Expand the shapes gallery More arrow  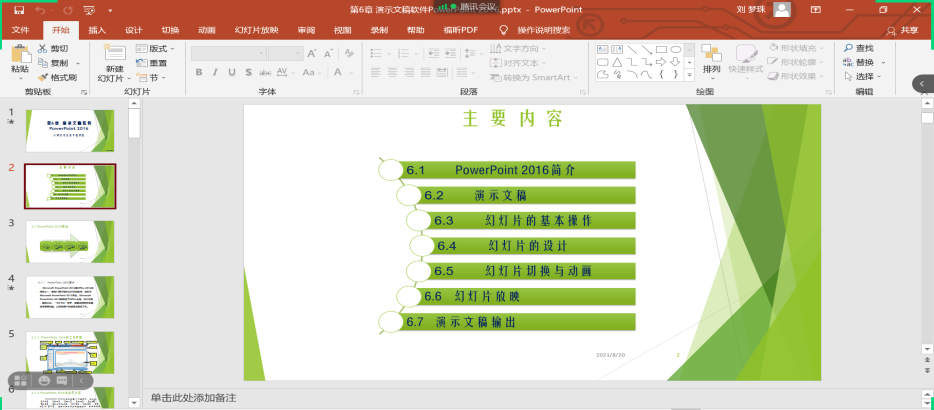(x=690, y=75)
